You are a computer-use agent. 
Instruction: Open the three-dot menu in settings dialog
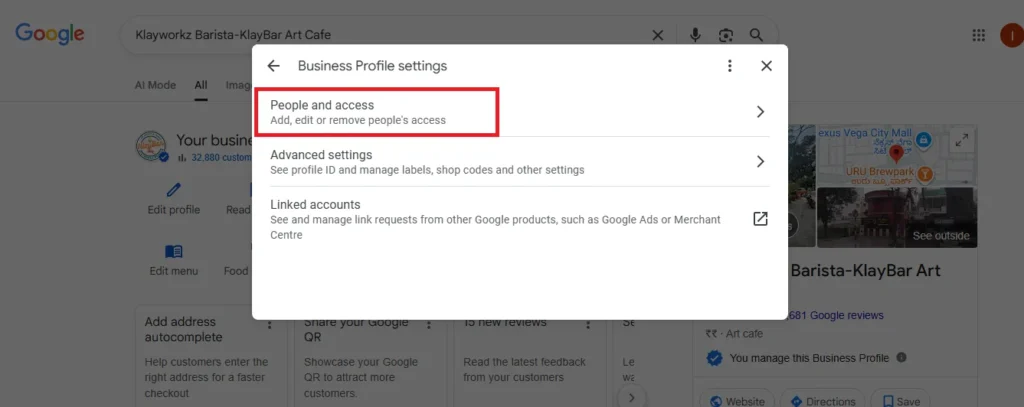(730, 66)
